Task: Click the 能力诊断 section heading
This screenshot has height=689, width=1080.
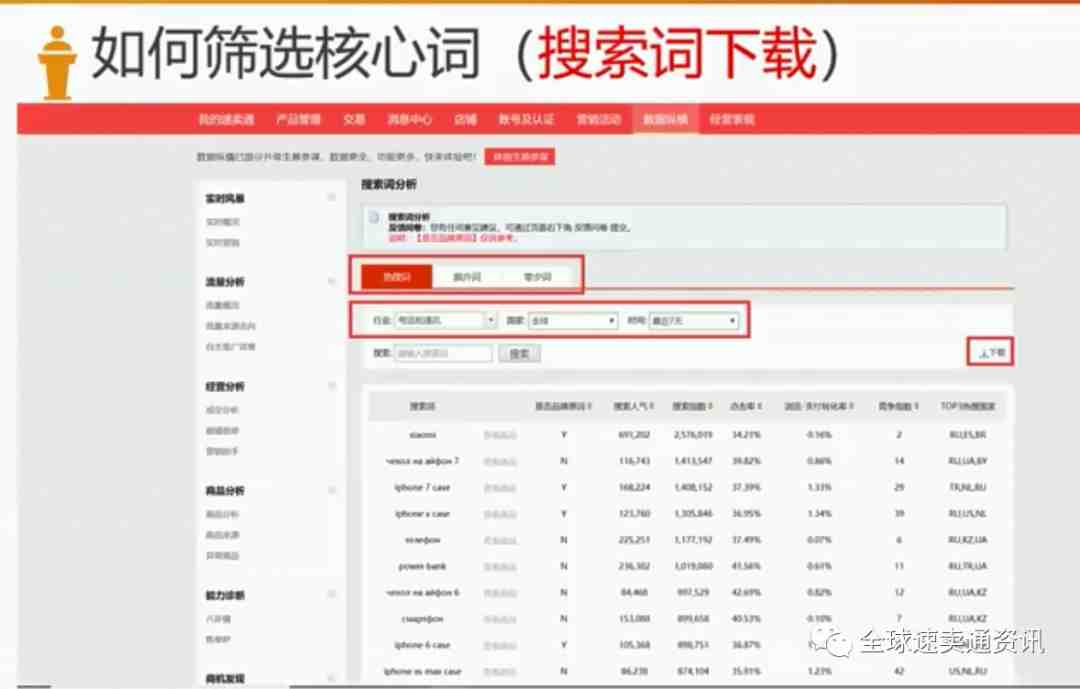Action: [x=225, y=595]
